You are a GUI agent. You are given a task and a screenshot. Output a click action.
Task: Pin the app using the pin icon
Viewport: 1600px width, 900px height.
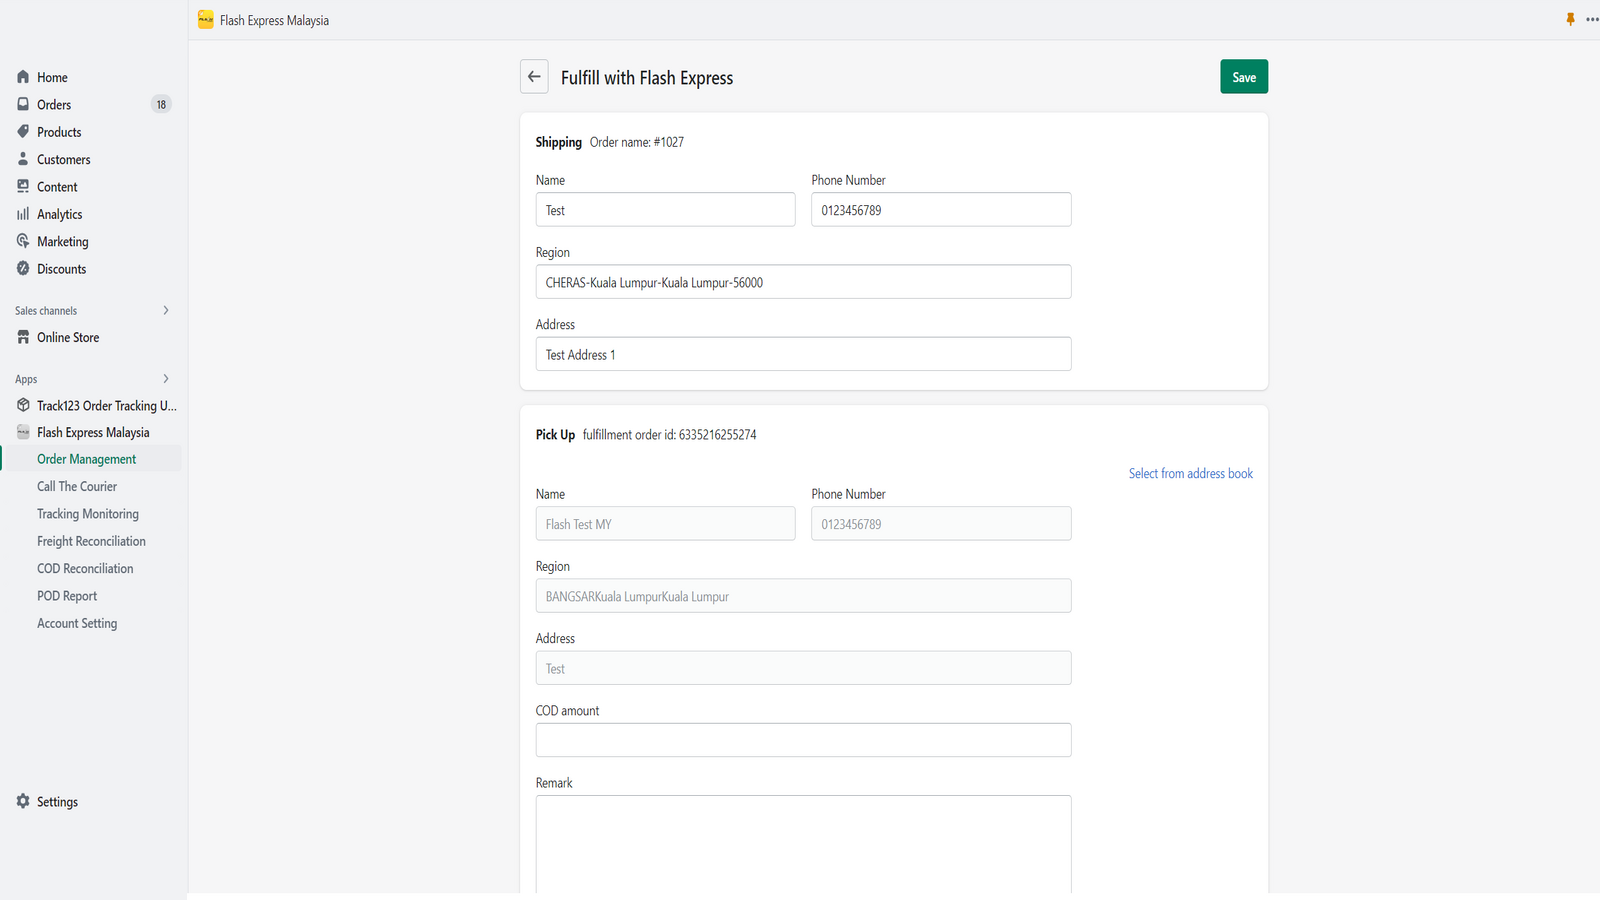(1570, 19)
